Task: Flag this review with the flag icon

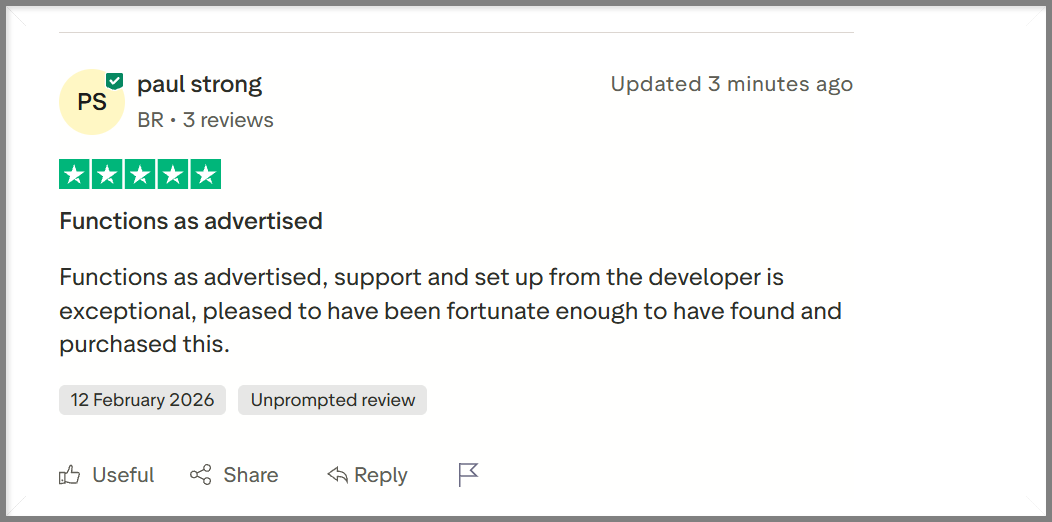Action: (468, 475)
